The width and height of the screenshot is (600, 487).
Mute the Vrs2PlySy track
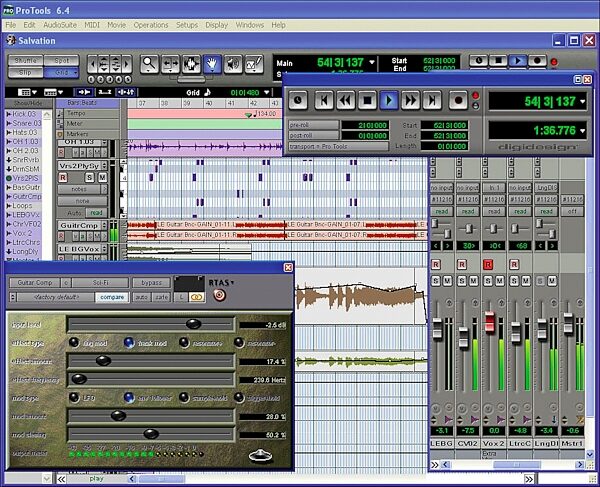click(x=102, y=178)
